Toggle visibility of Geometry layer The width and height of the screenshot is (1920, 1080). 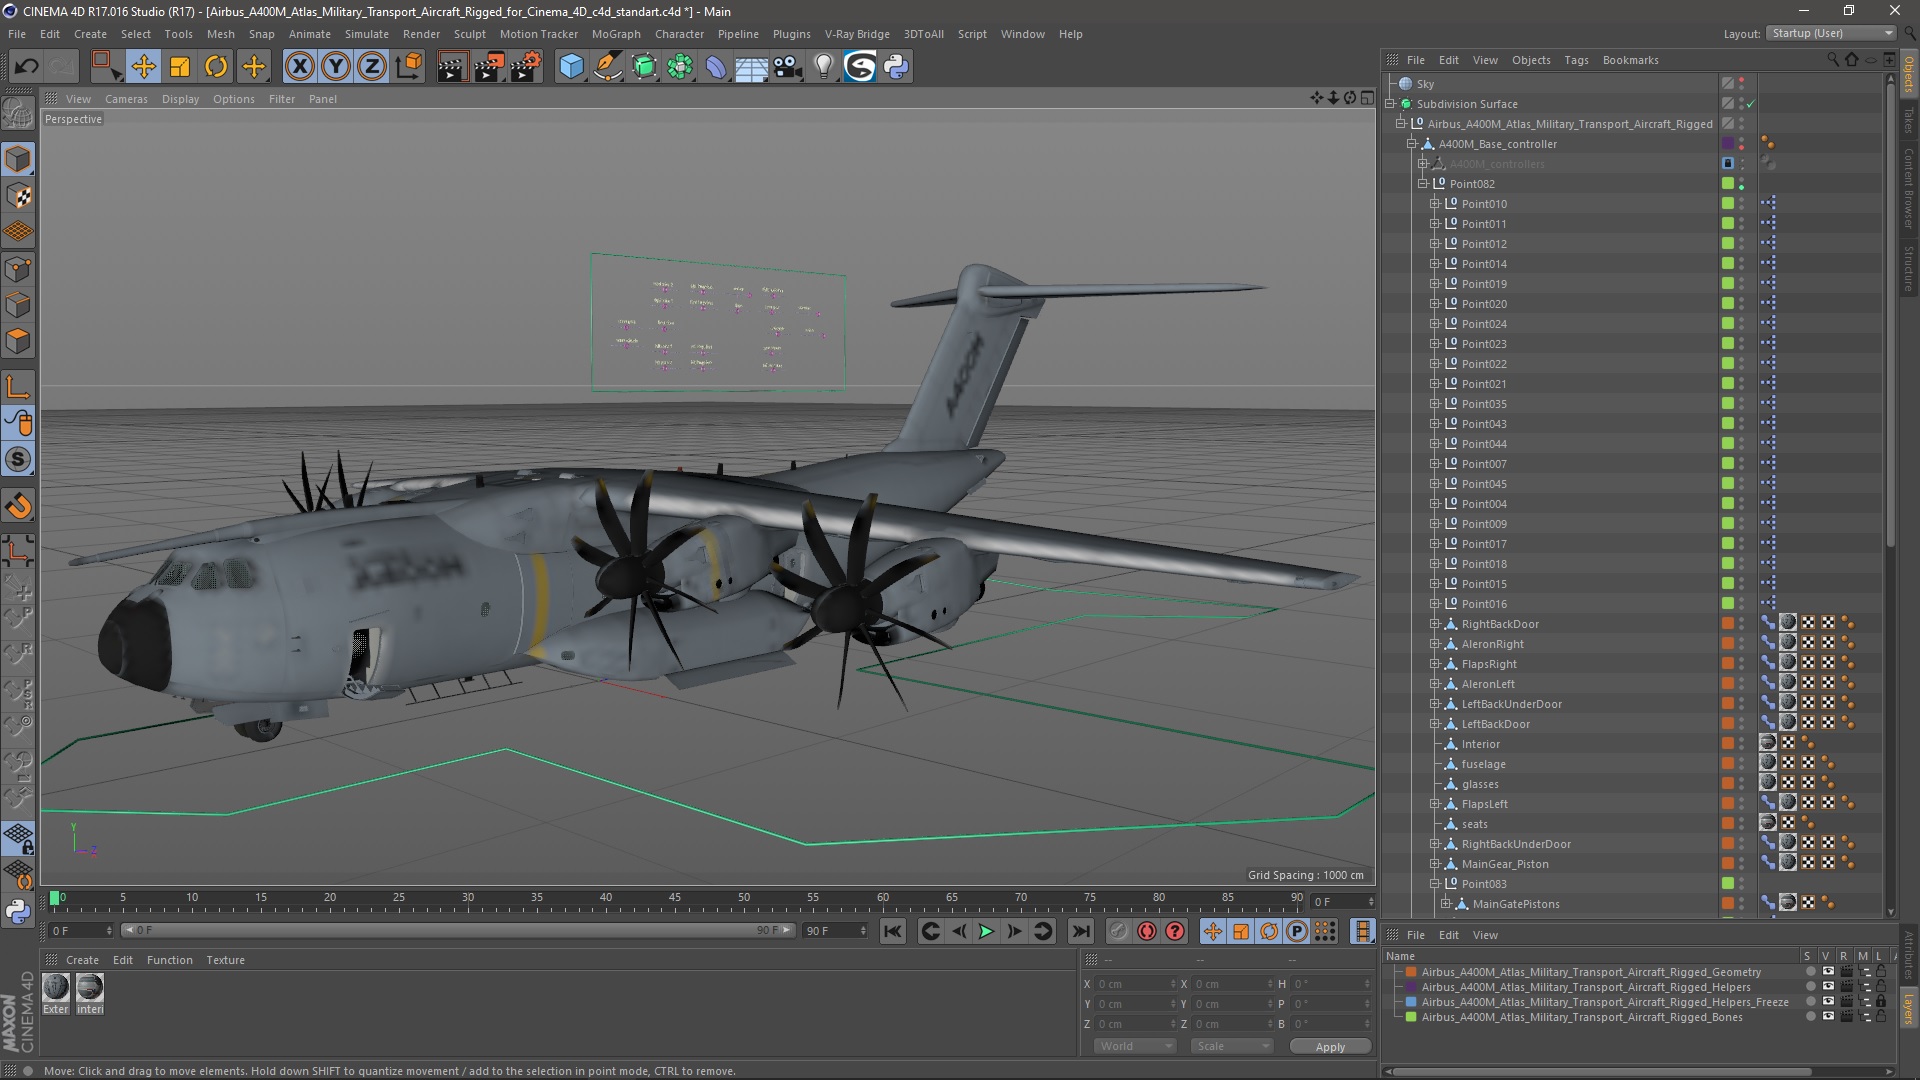pyautogui.click(x=1828, y=971)
